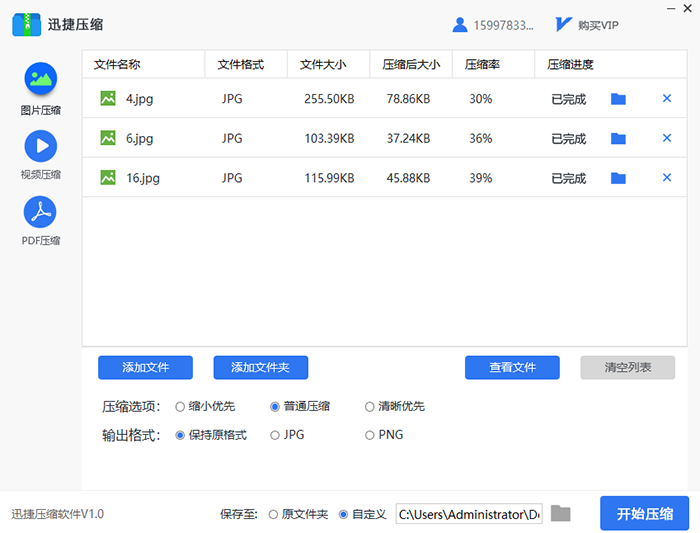Choose PNG output format
700x533 pixels.
(370, 435)
